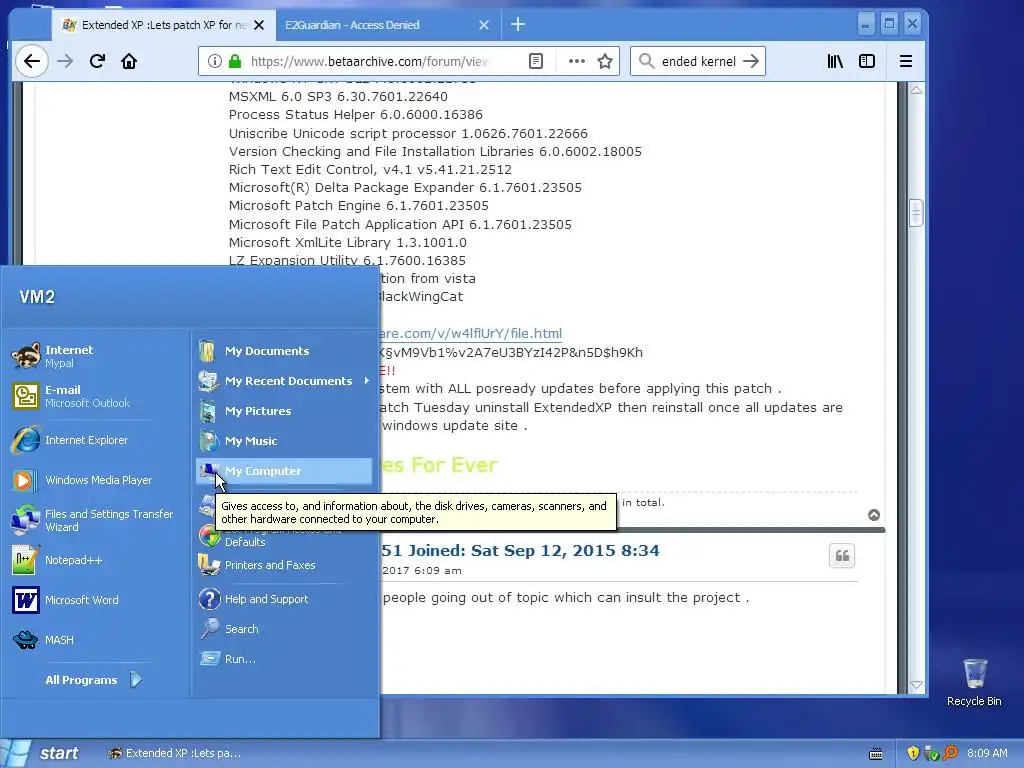Launch Notepad++ from Start menu
Image resolution: width=1024 pixels, height=768 pixels.
coord(57,560)
